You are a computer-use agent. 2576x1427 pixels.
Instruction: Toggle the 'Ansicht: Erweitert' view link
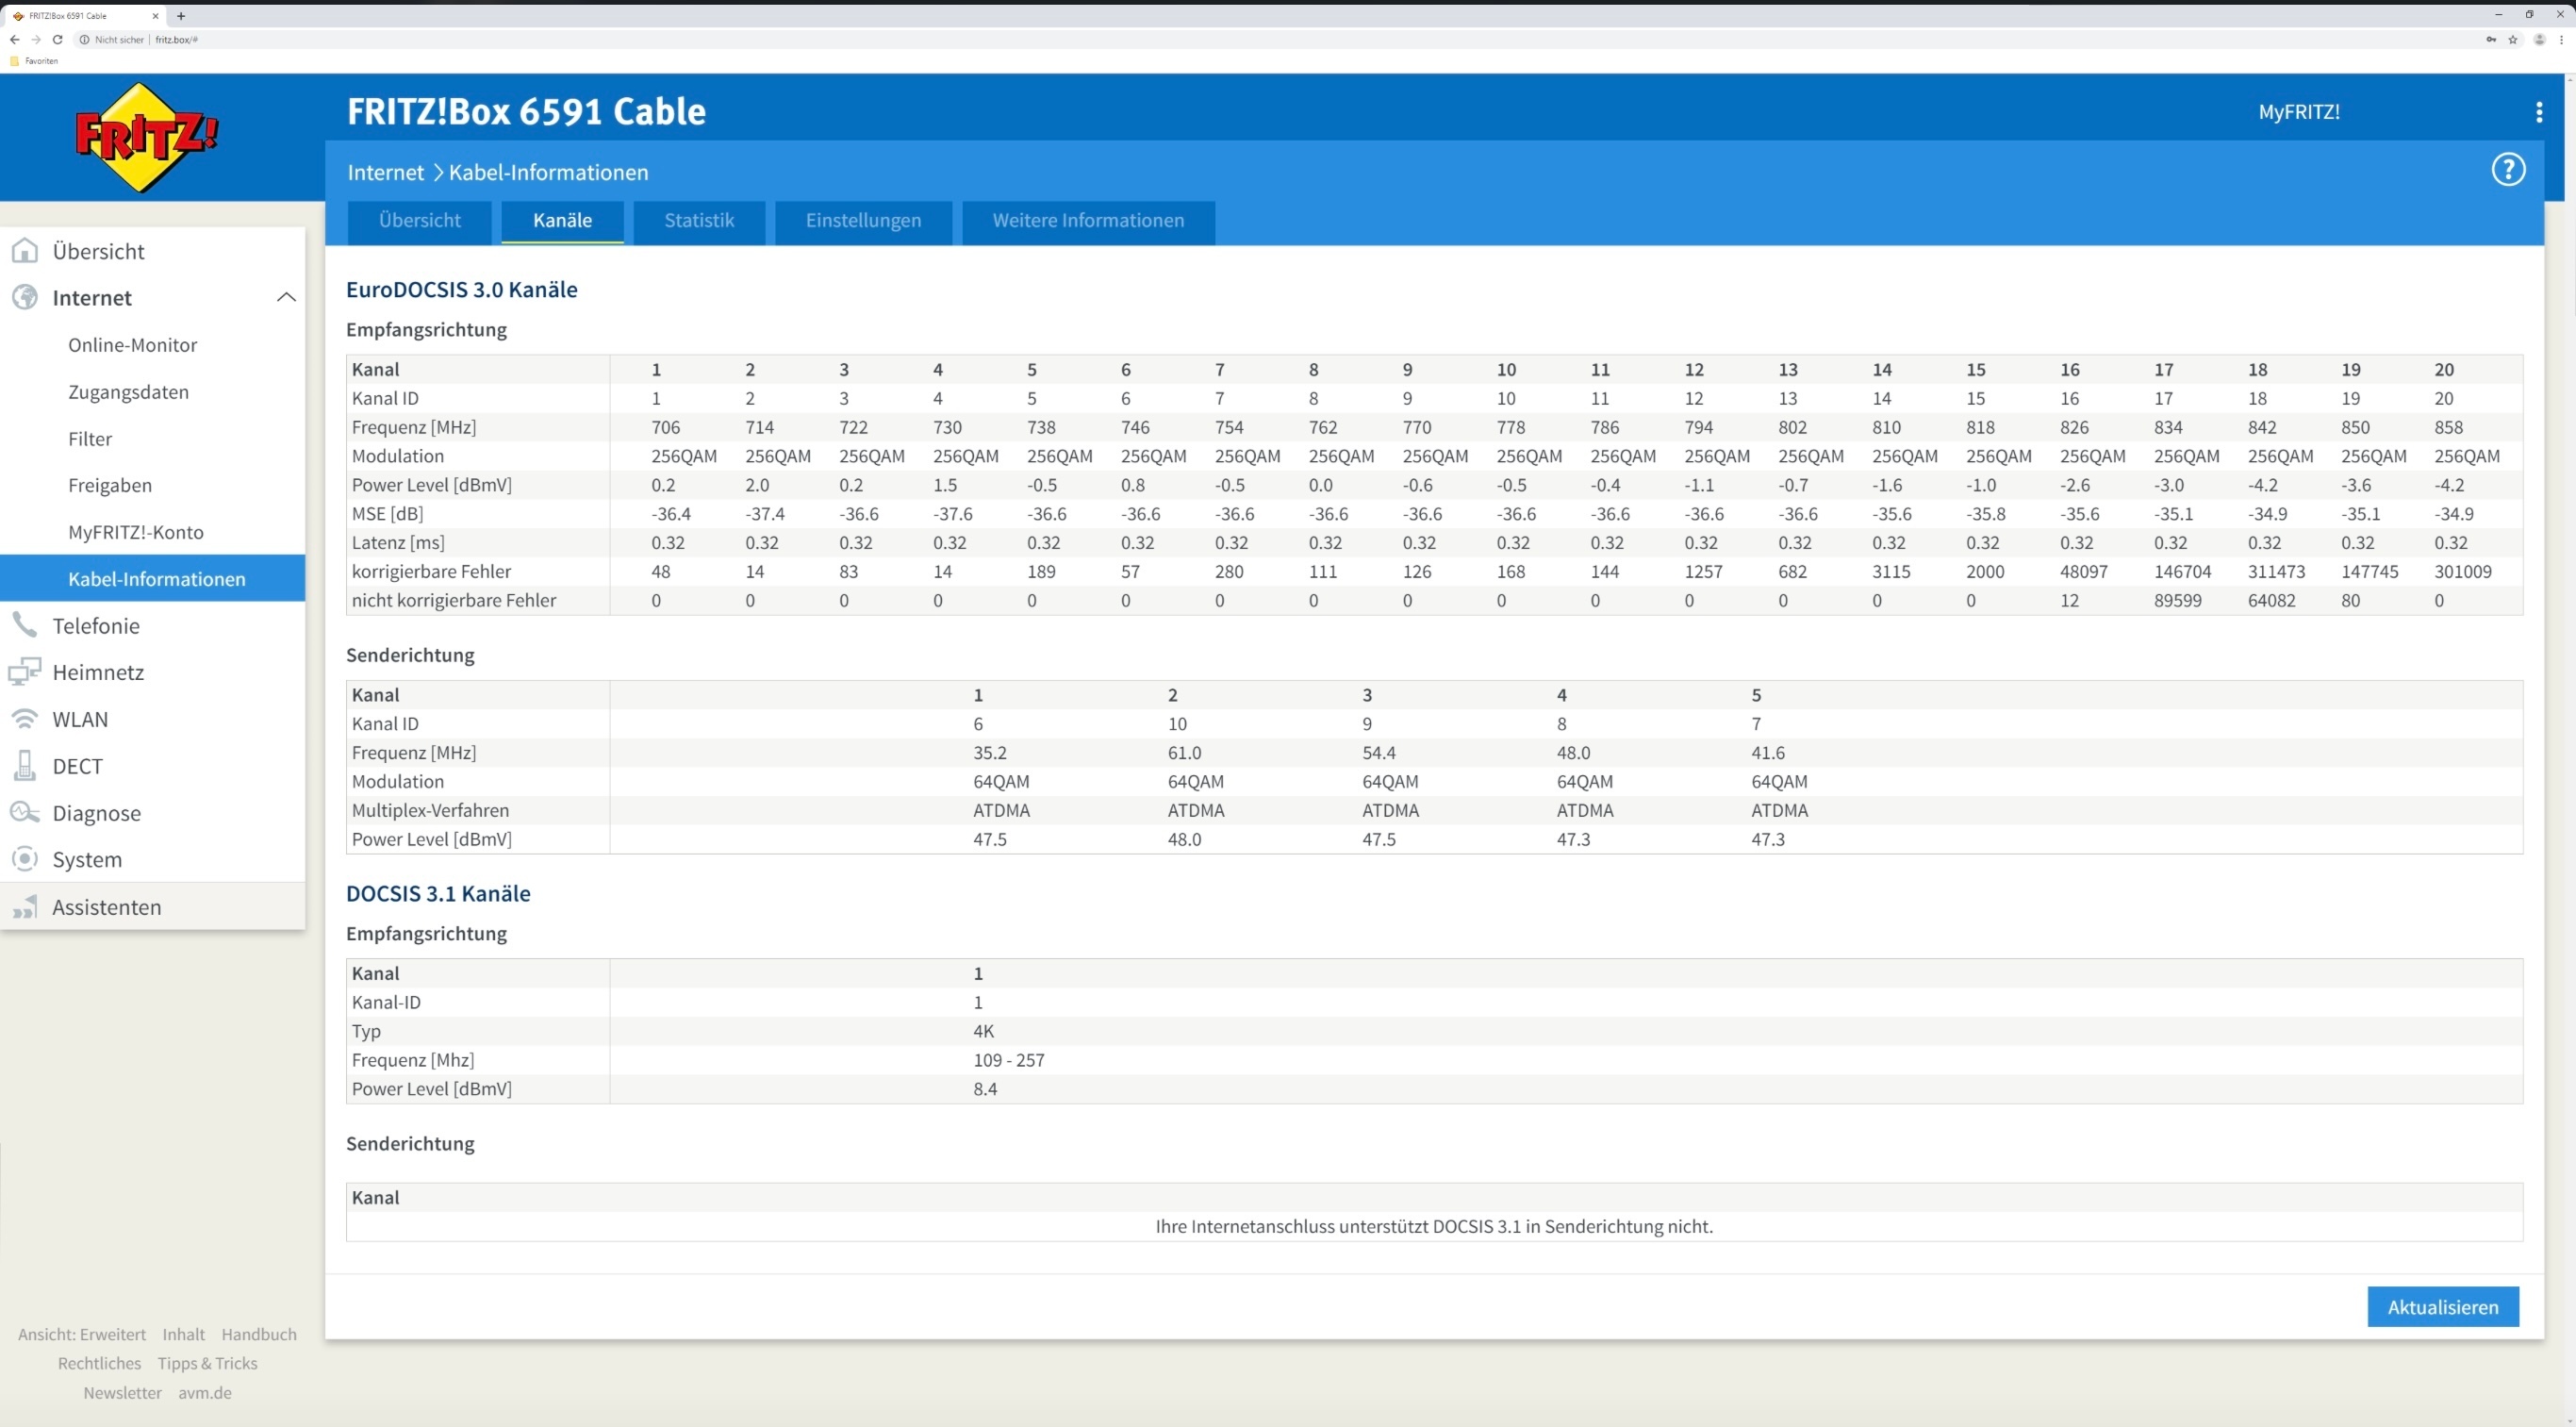82,1334
